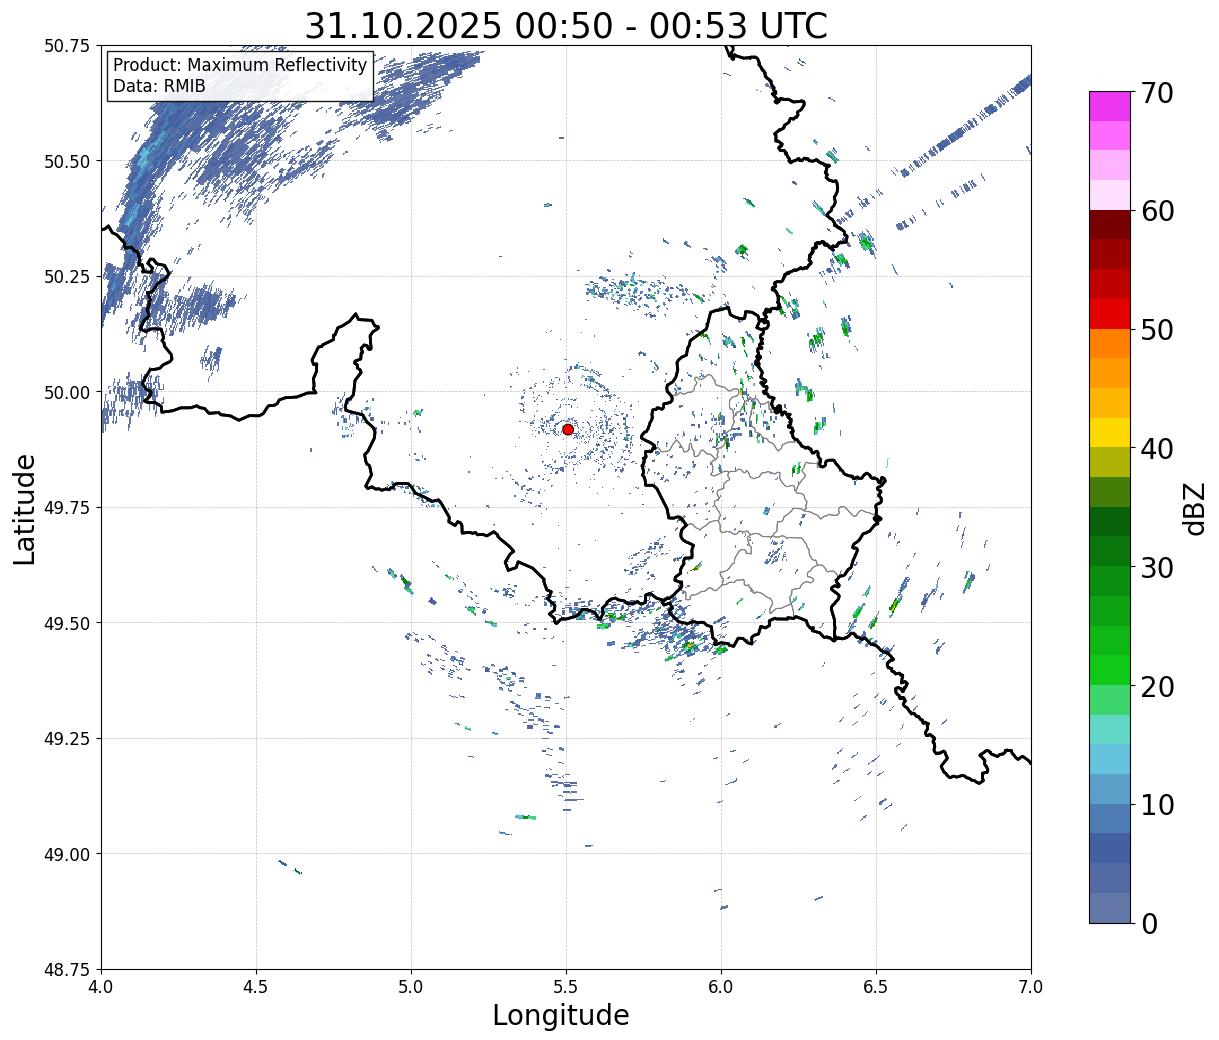This screenshot has width=1219, height=1040.
Task: Click the longitude tick label '6.5'
Action: [876, 987]
